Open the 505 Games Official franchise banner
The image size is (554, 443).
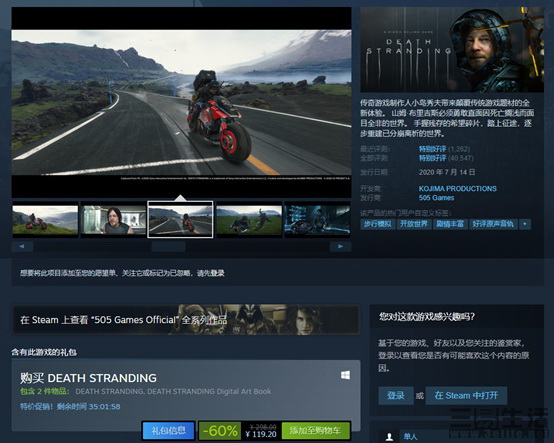click(x=186, y=320)
